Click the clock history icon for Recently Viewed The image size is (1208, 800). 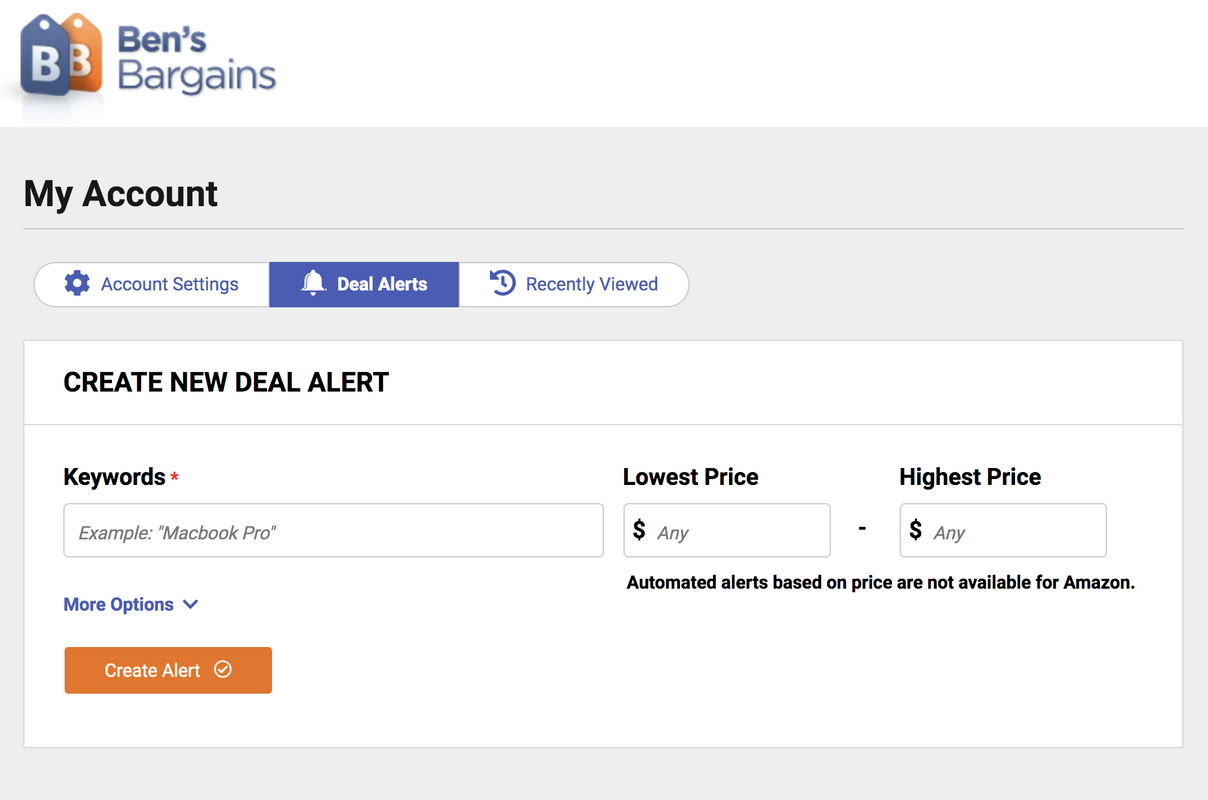[502, 283]
